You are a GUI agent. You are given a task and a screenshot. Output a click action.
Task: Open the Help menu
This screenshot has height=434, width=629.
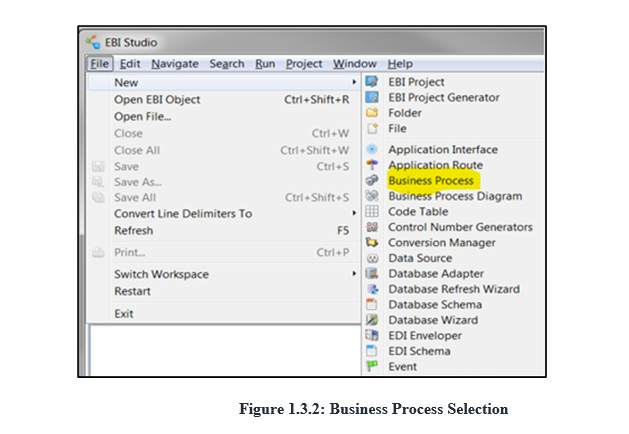(400, 63)
